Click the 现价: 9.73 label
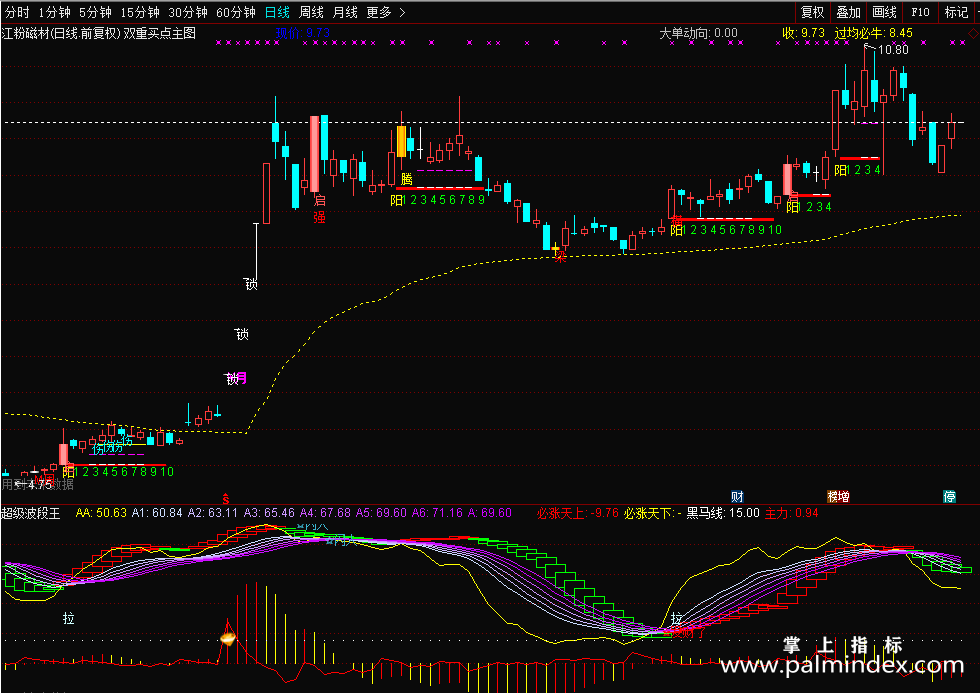Viewport: 980px width, 693px height. pos(302,33)
